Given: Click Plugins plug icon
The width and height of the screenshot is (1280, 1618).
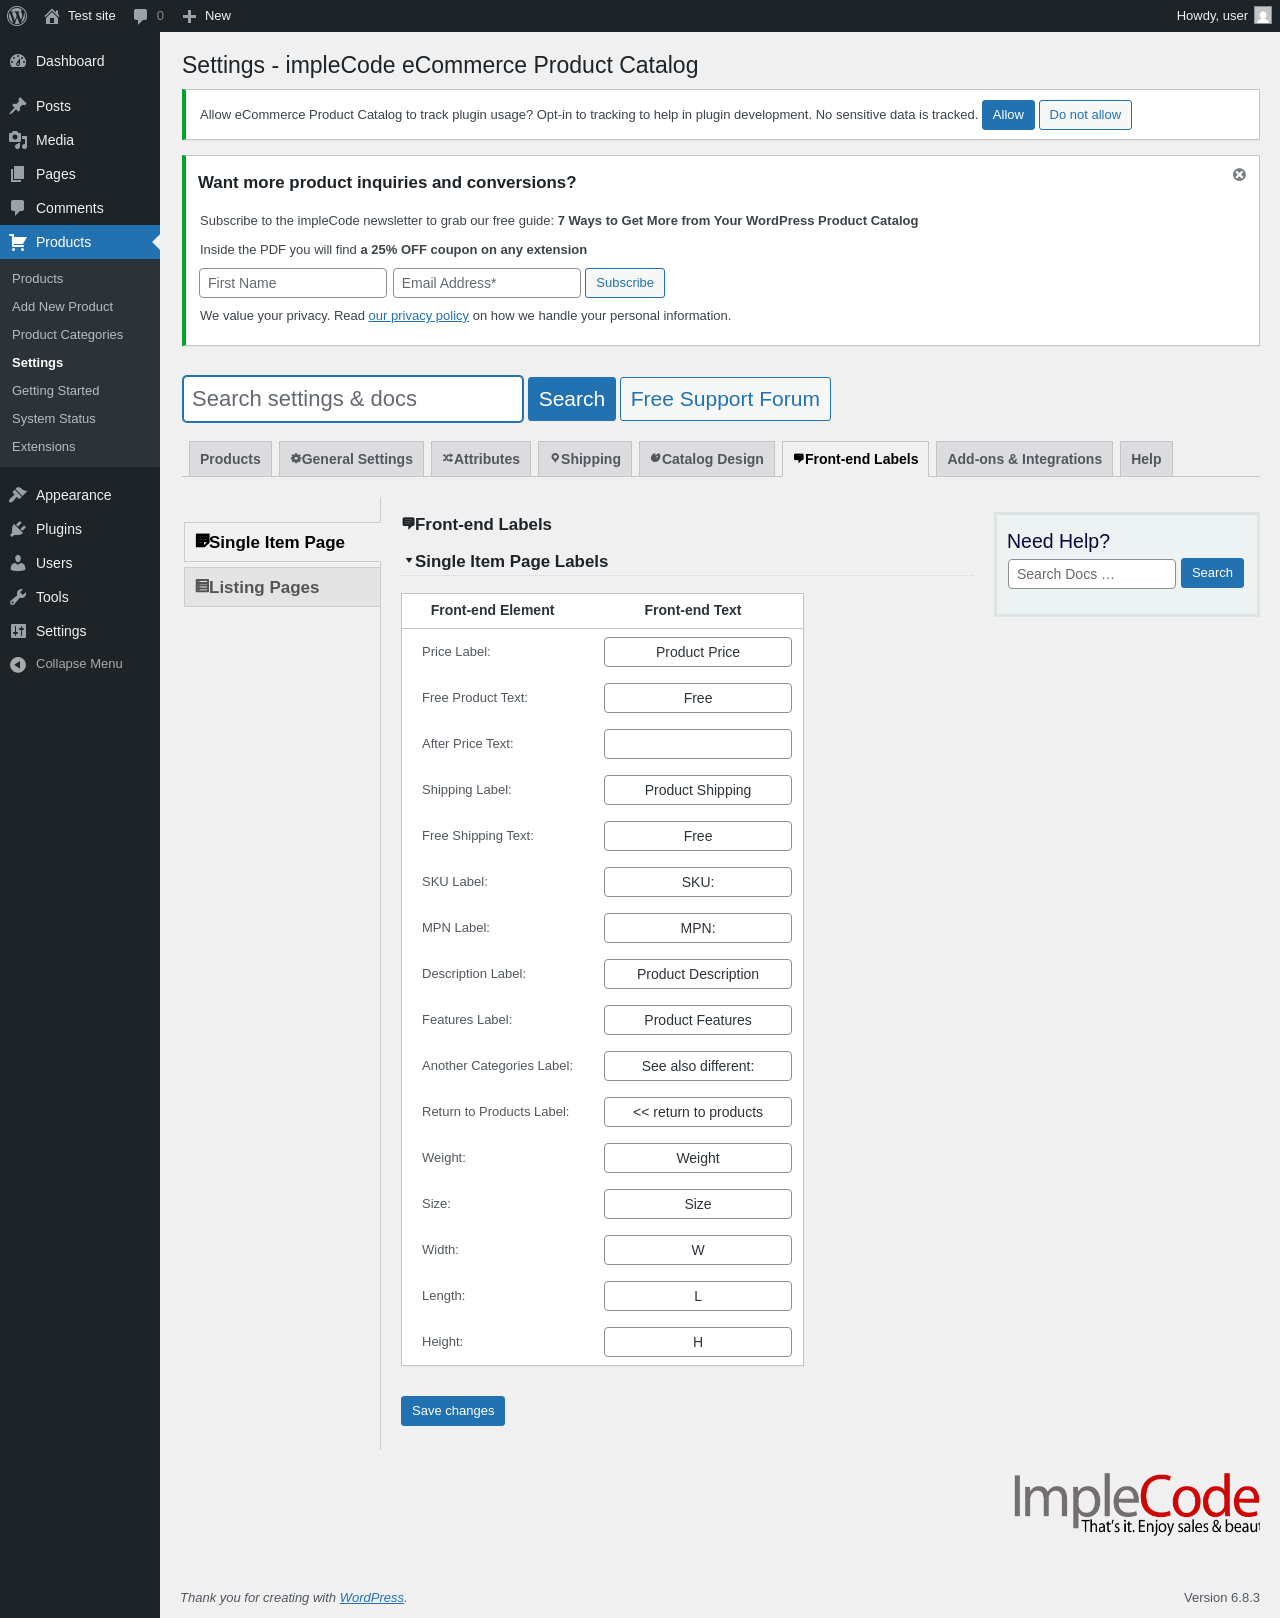Looking at the screenshot, I should click(18, 529).
